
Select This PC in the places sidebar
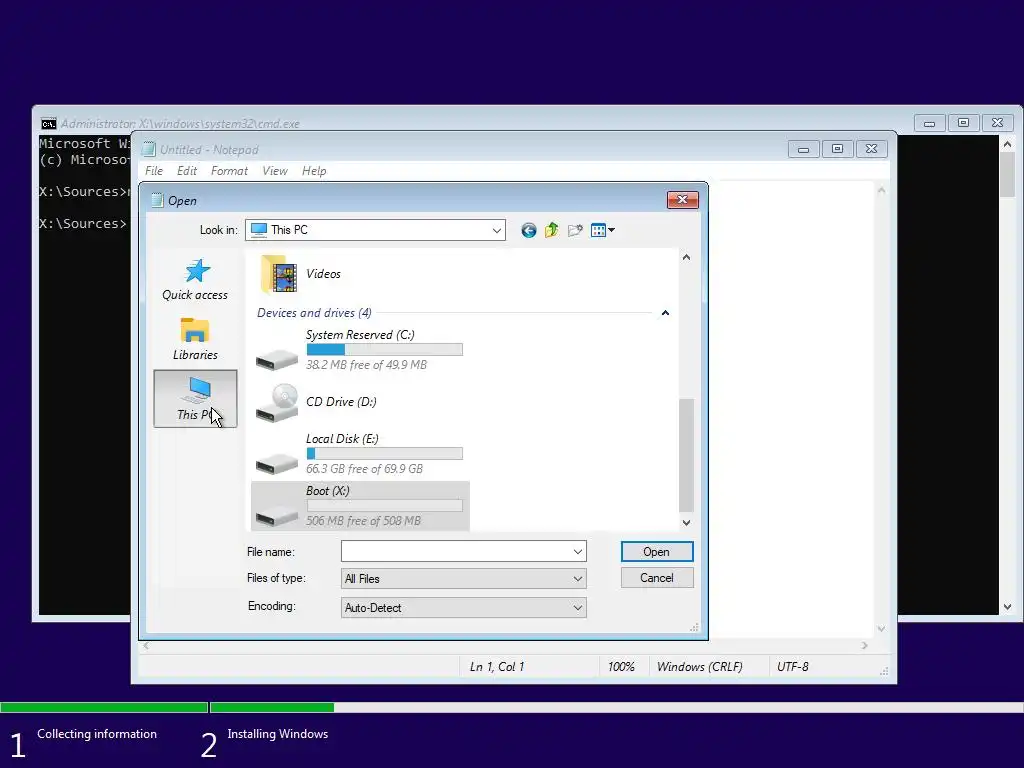(x=195, y=398)
